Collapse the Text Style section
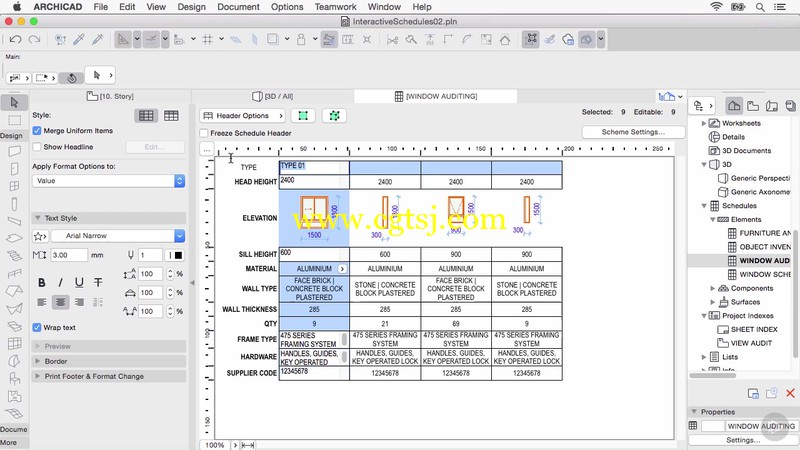Viewport: 800px width, 450px height. coord(37,218)
